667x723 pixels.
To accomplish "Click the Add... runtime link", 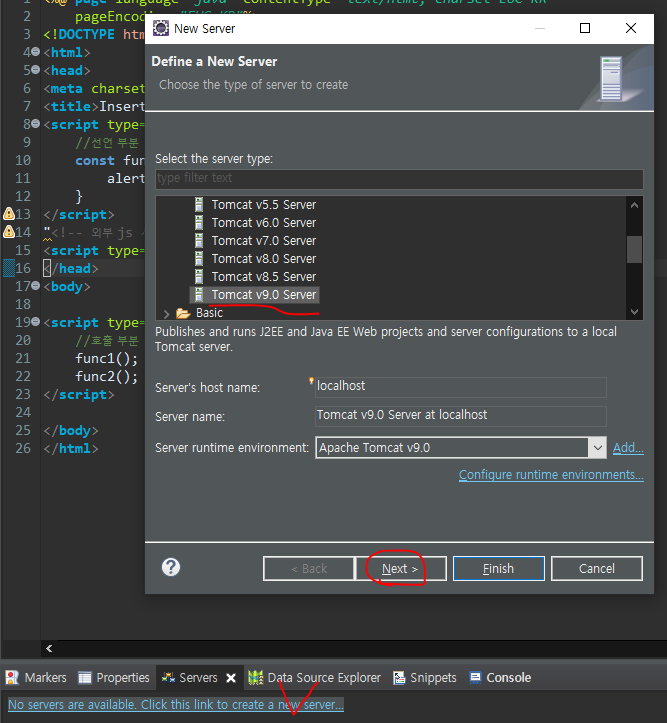I will coord(628,448).
